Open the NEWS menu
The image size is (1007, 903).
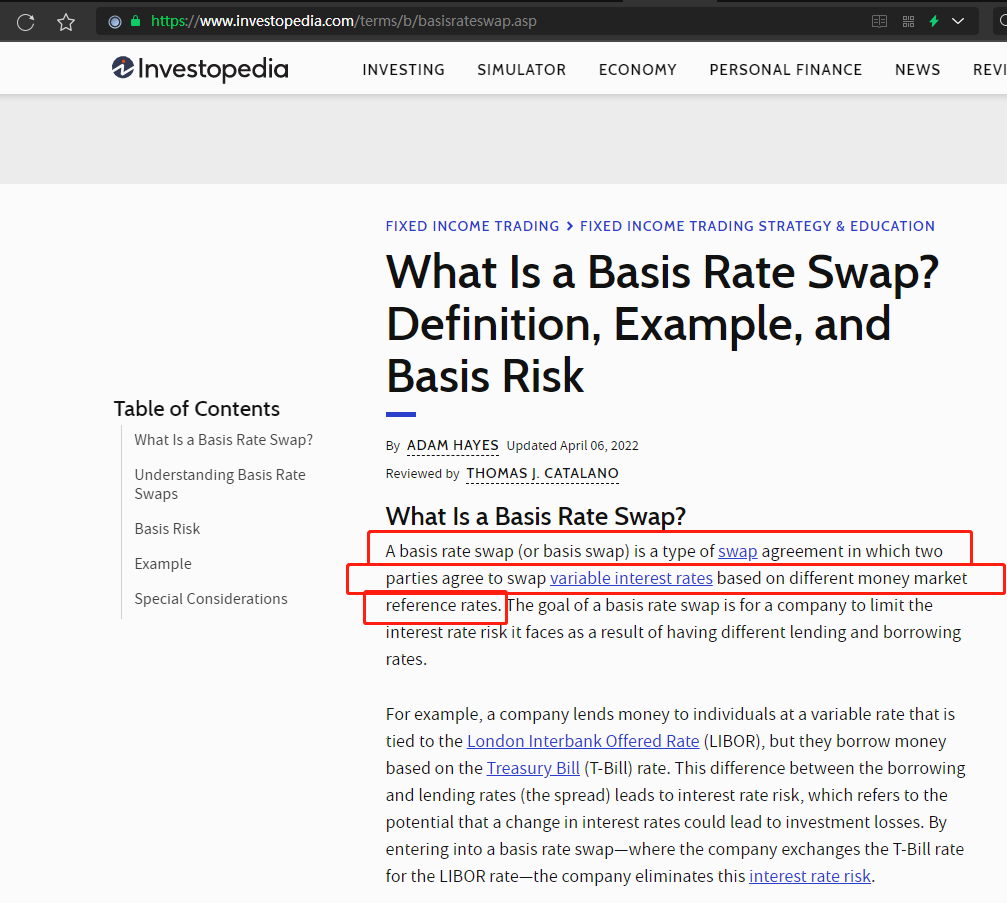coord(918,69)
